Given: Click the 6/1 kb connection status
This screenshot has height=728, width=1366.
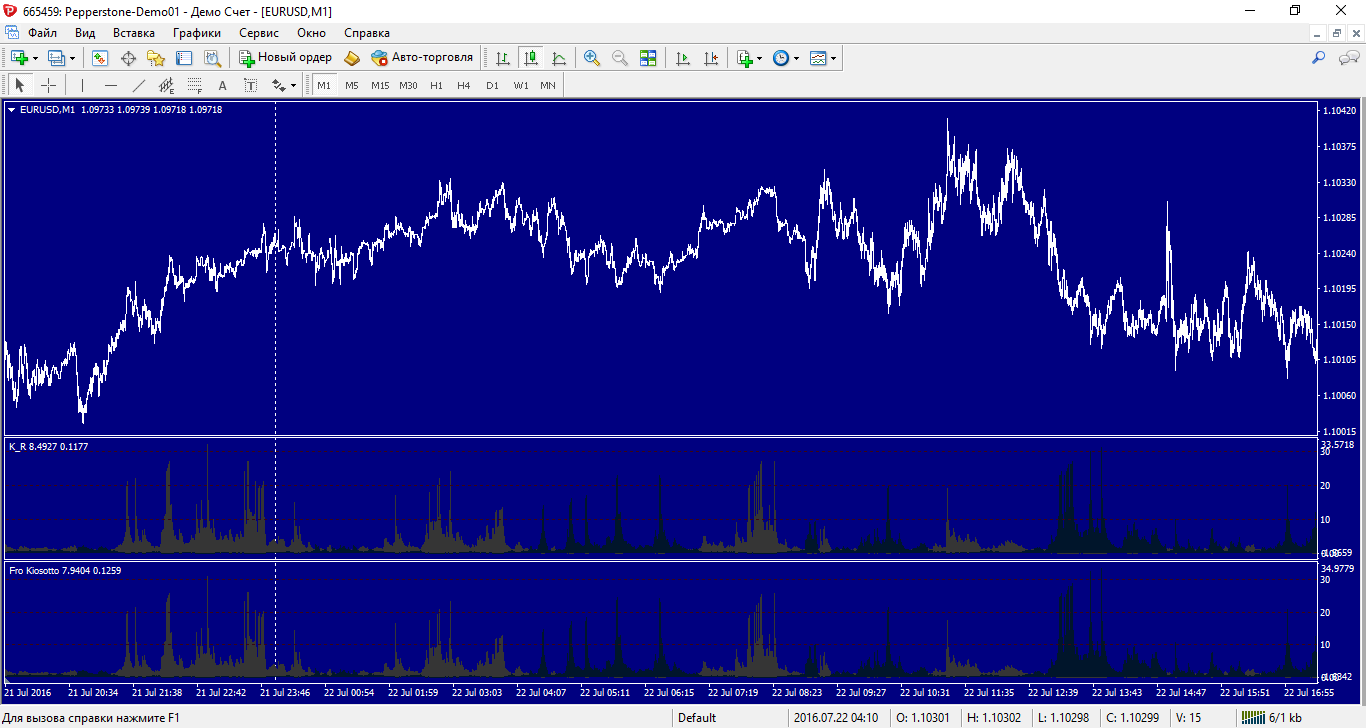Looking at the screenshot, I should pos(1270,717).
